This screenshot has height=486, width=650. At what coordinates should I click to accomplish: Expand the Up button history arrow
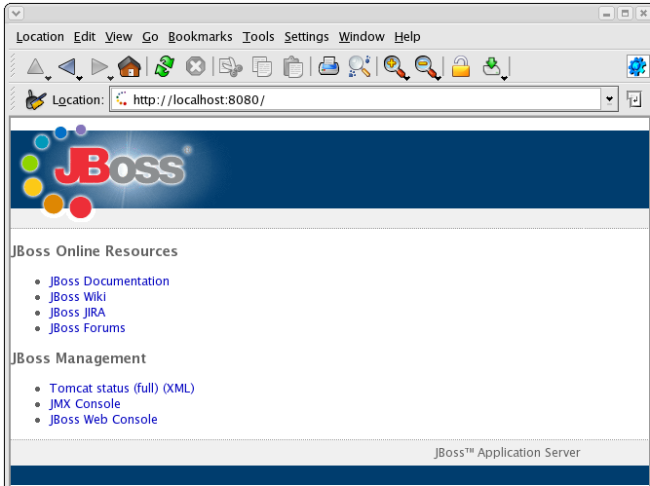tap(48, 78)
